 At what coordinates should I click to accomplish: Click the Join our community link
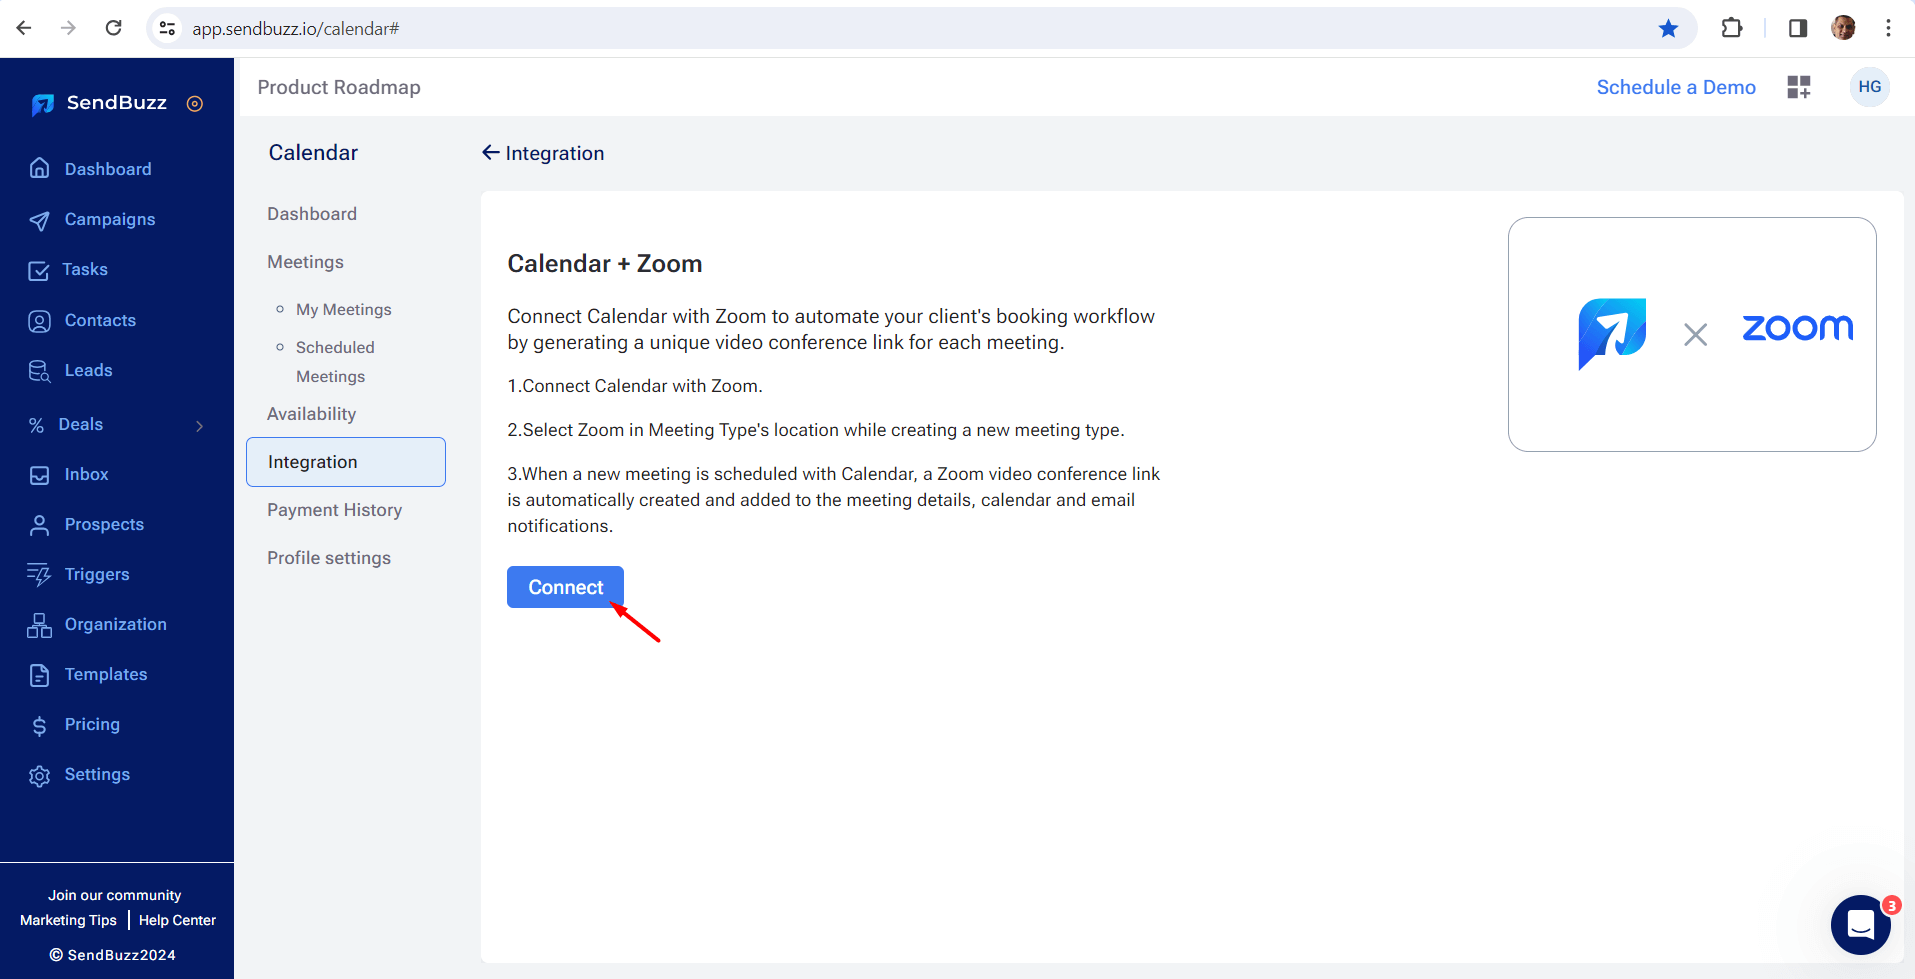[x=114, y=895]
